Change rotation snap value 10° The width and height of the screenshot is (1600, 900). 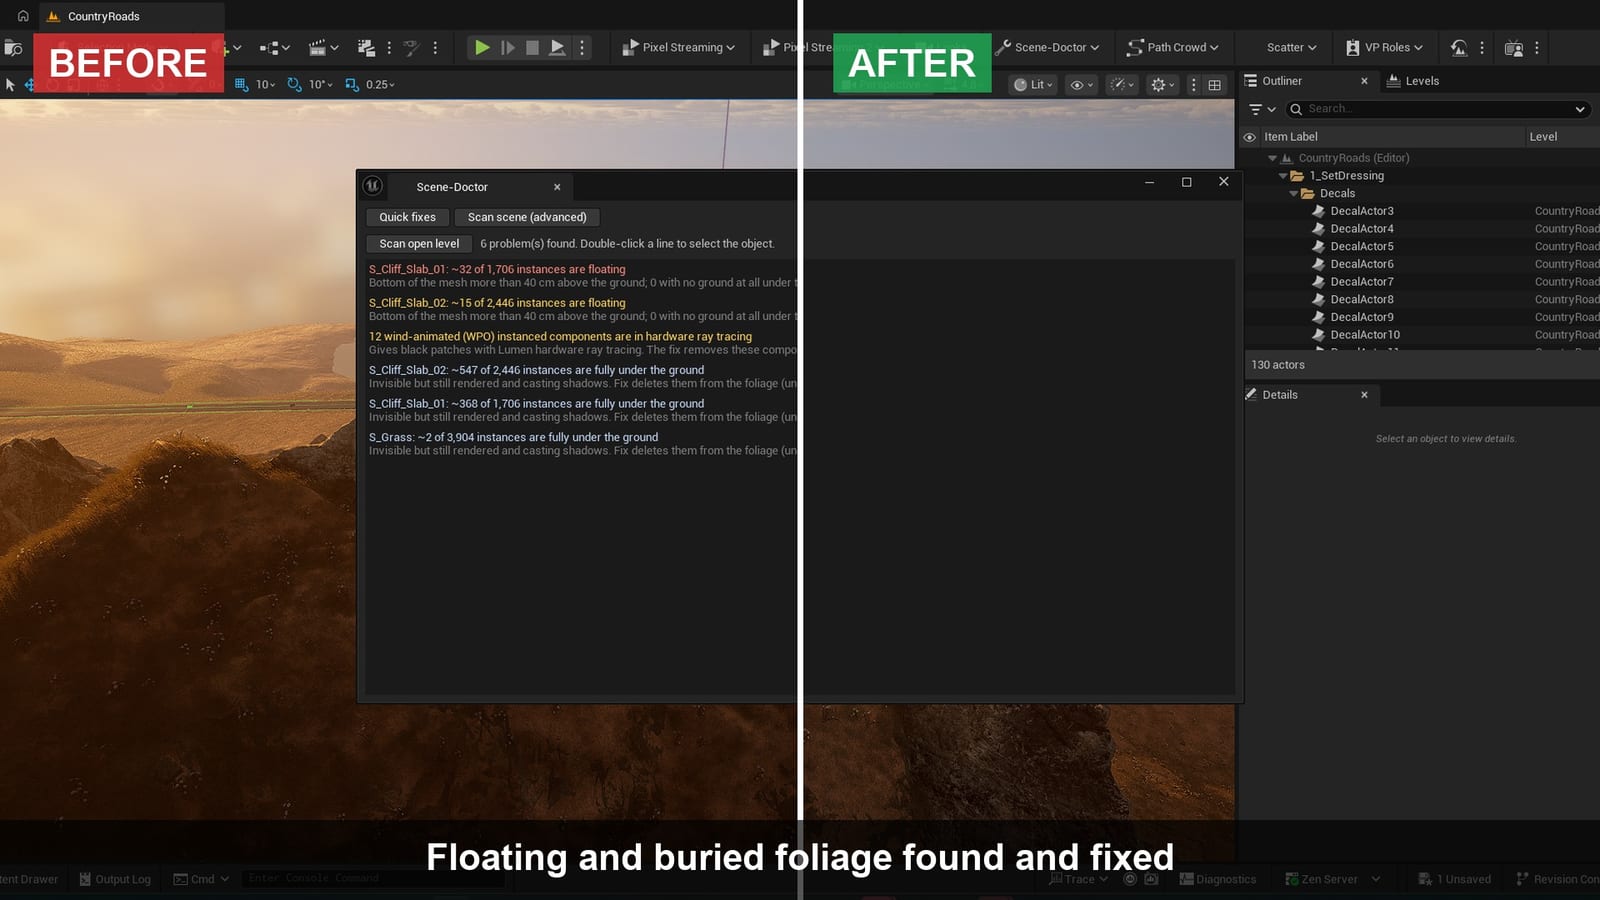[x=320, y=84]
